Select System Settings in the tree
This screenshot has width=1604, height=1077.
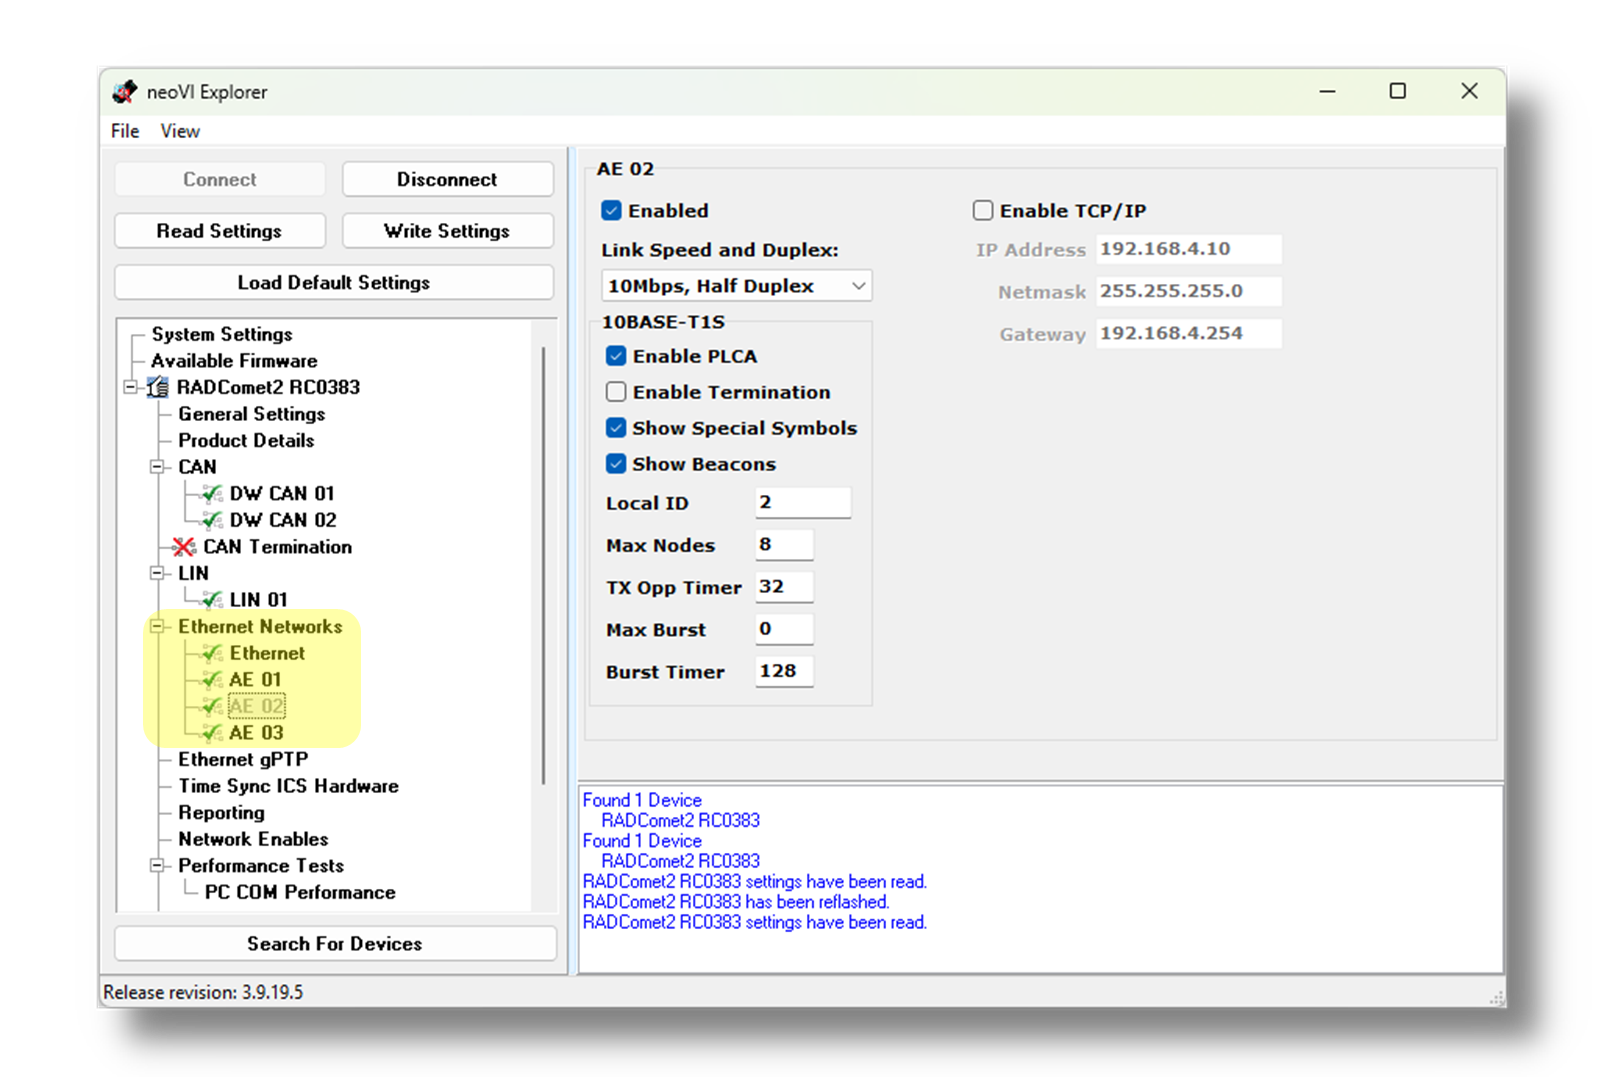coord(222,334)
